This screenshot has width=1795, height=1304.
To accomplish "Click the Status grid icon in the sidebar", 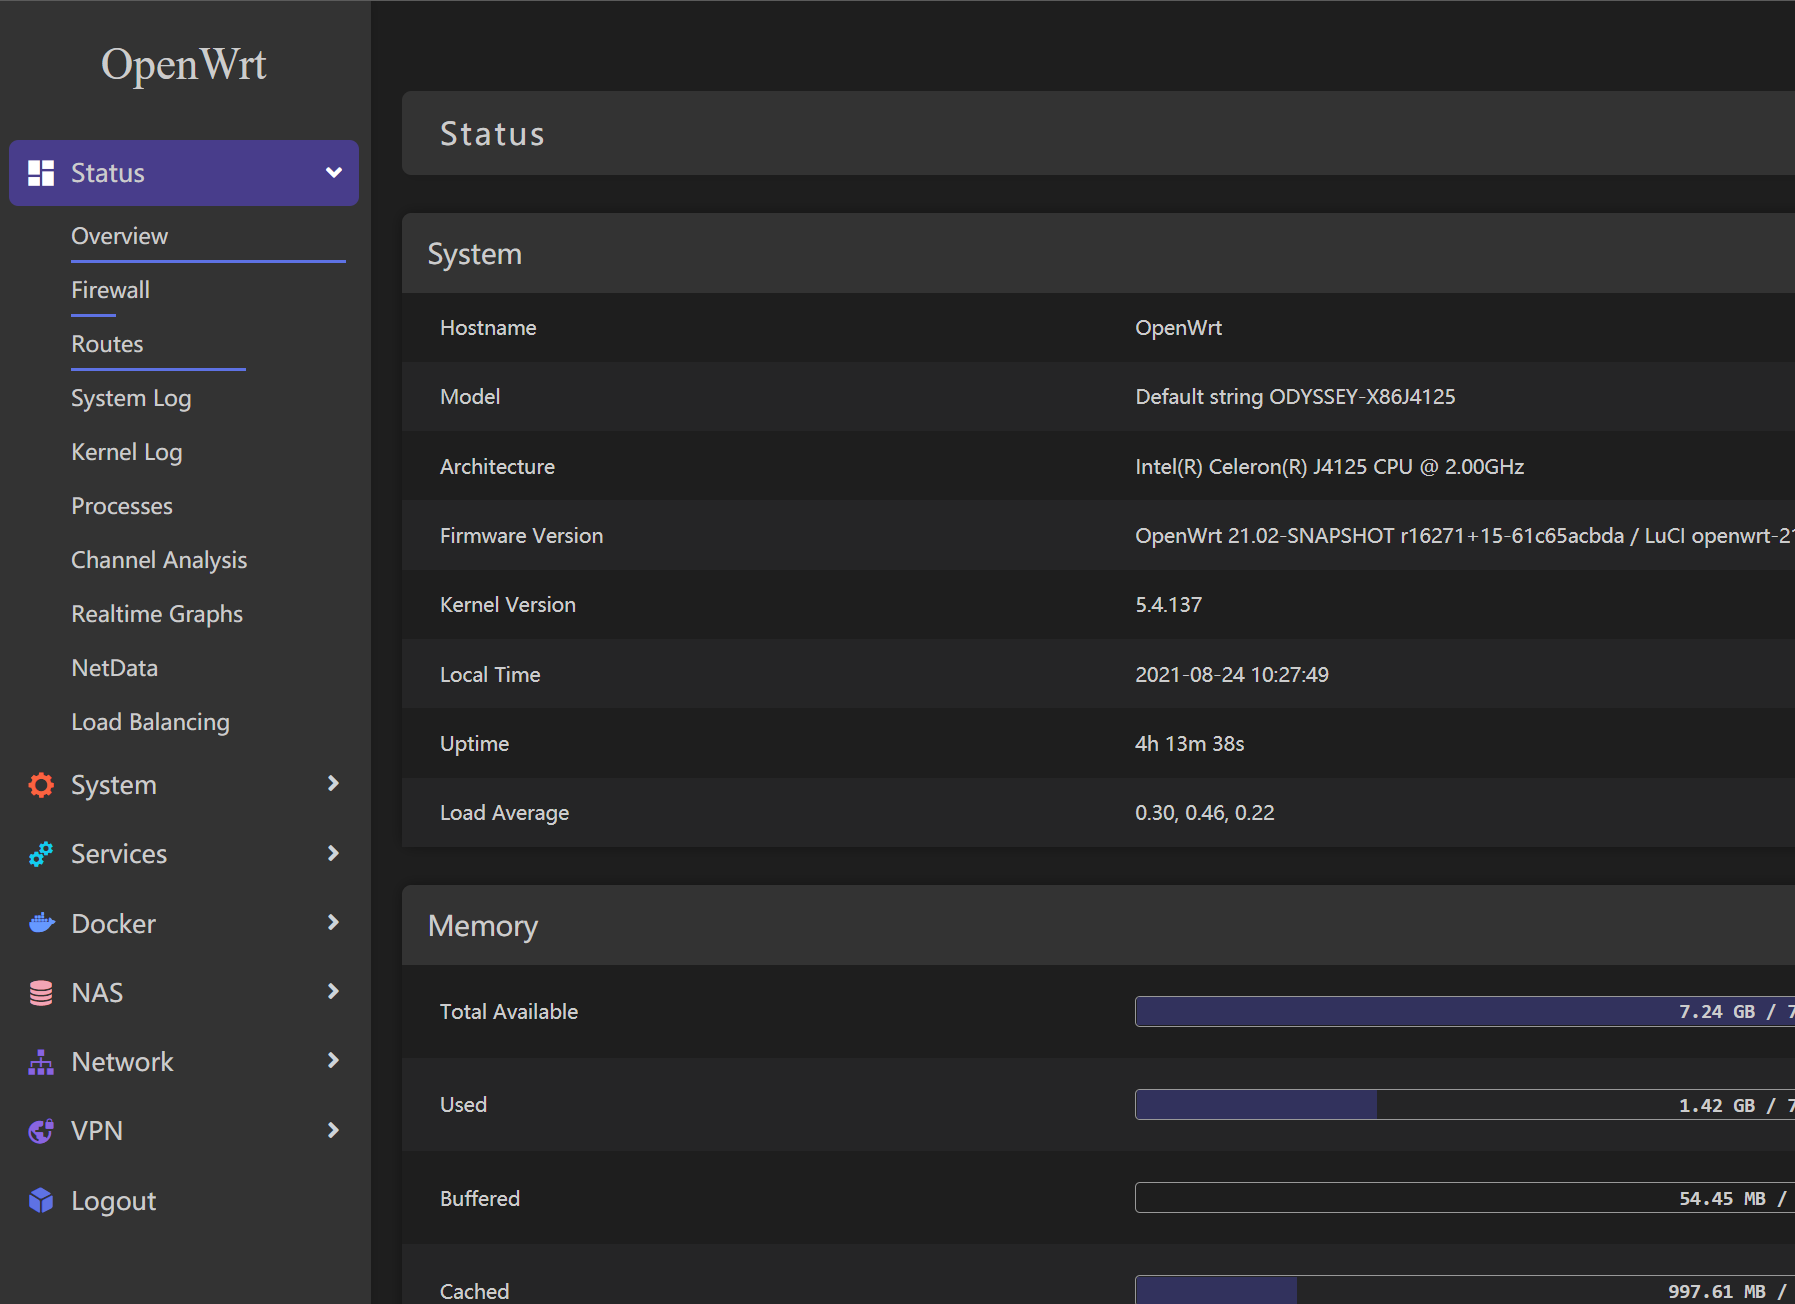I will click(41, 173).
